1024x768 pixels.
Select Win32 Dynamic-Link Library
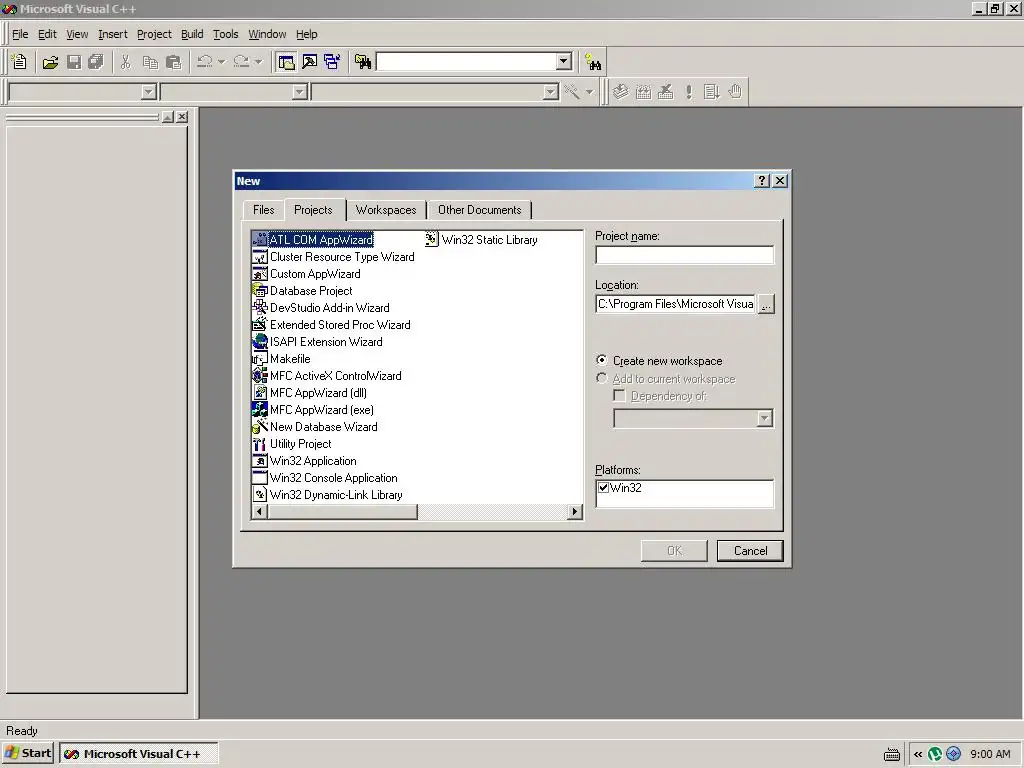[x=328, y=494]
